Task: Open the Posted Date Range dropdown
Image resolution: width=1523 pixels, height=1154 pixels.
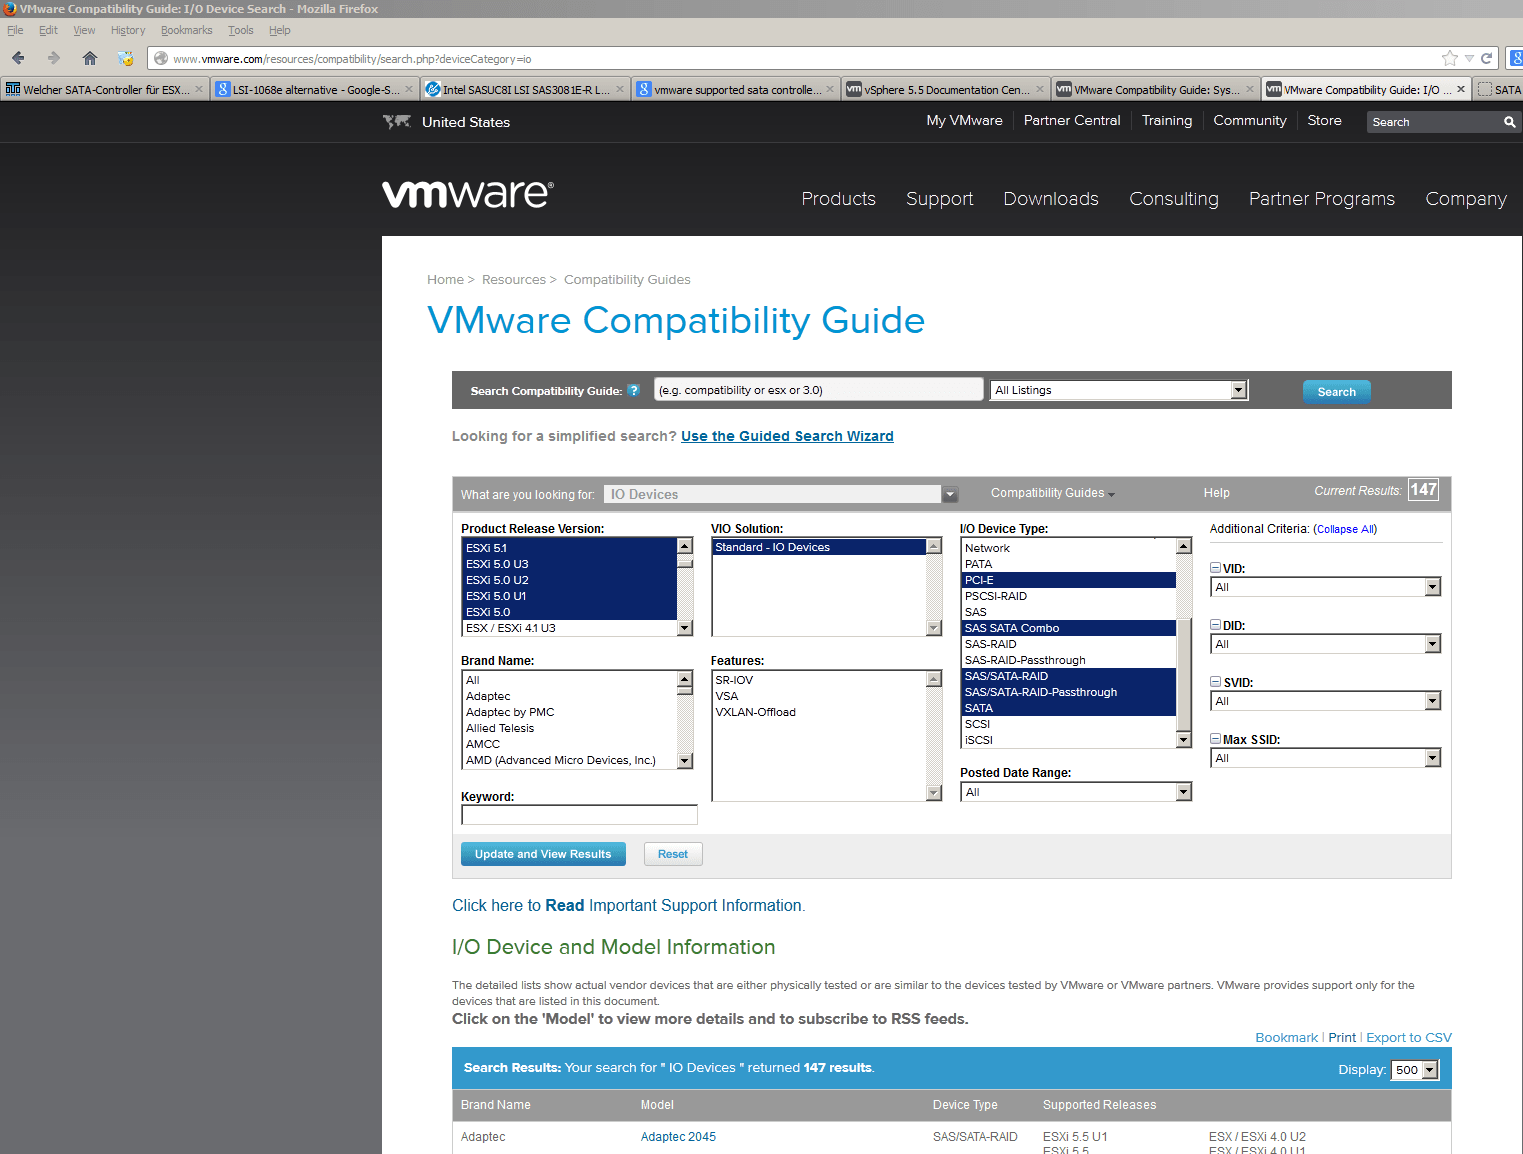Action: click(1076, 792)
